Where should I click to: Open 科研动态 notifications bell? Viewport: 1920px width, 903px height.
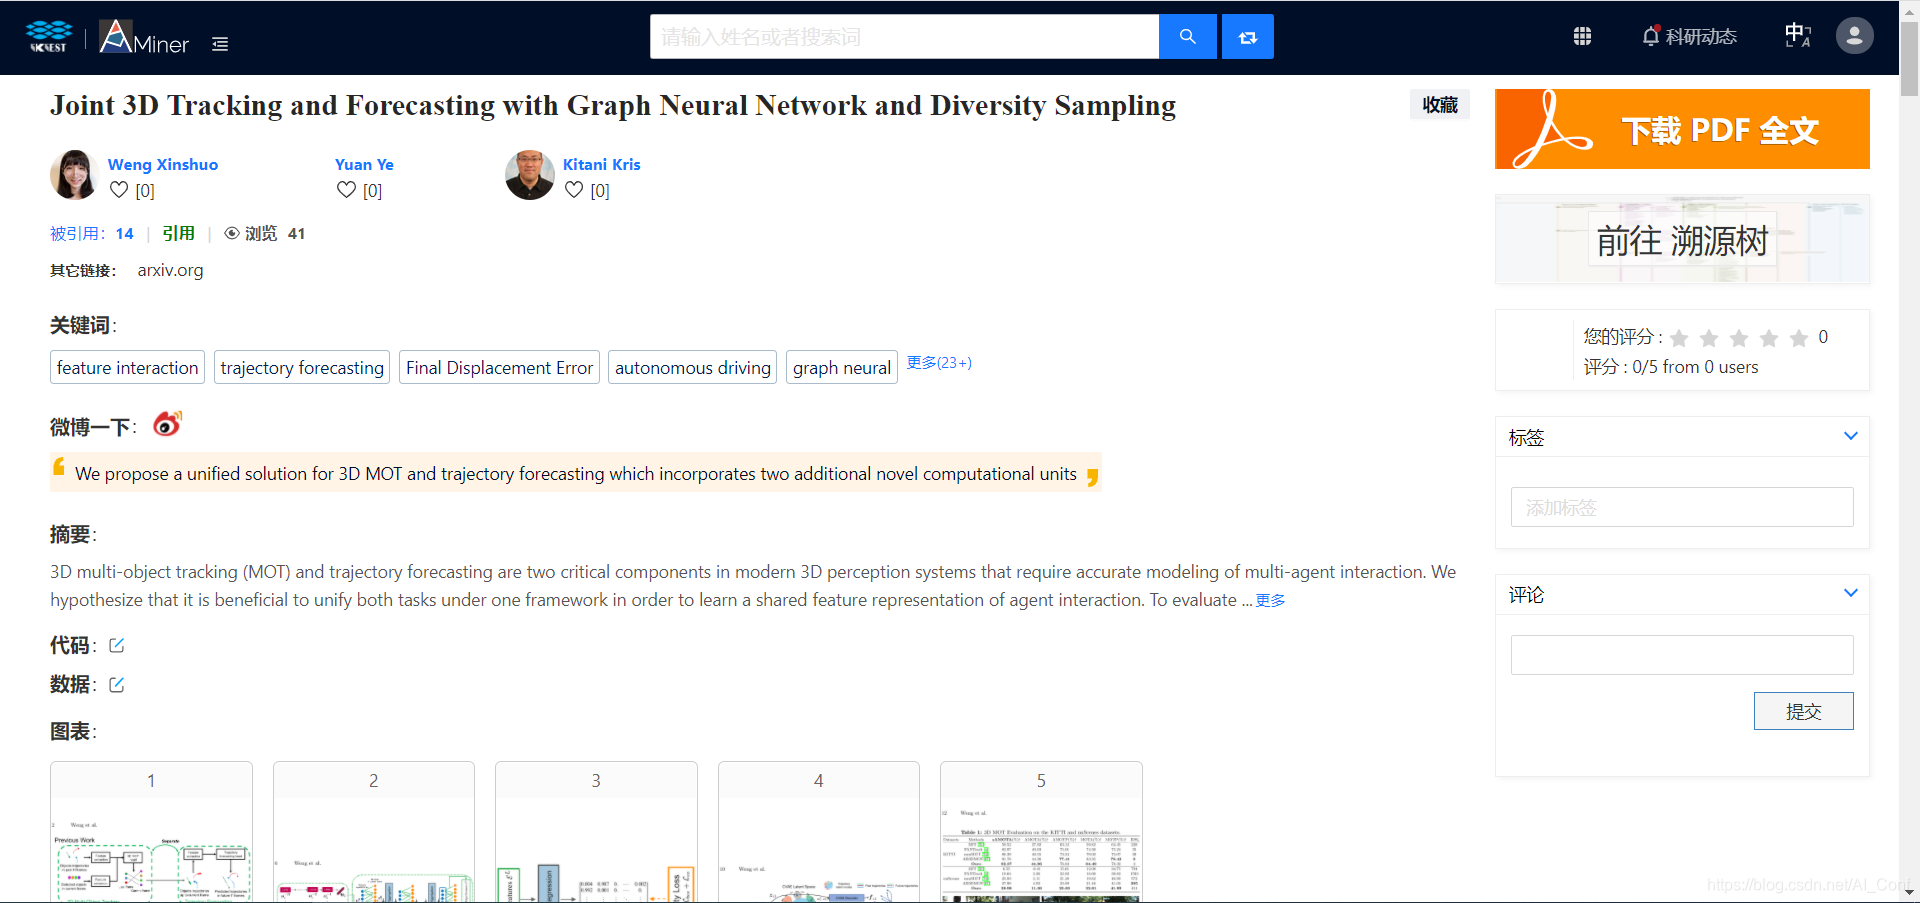[x=1689, y=36]
